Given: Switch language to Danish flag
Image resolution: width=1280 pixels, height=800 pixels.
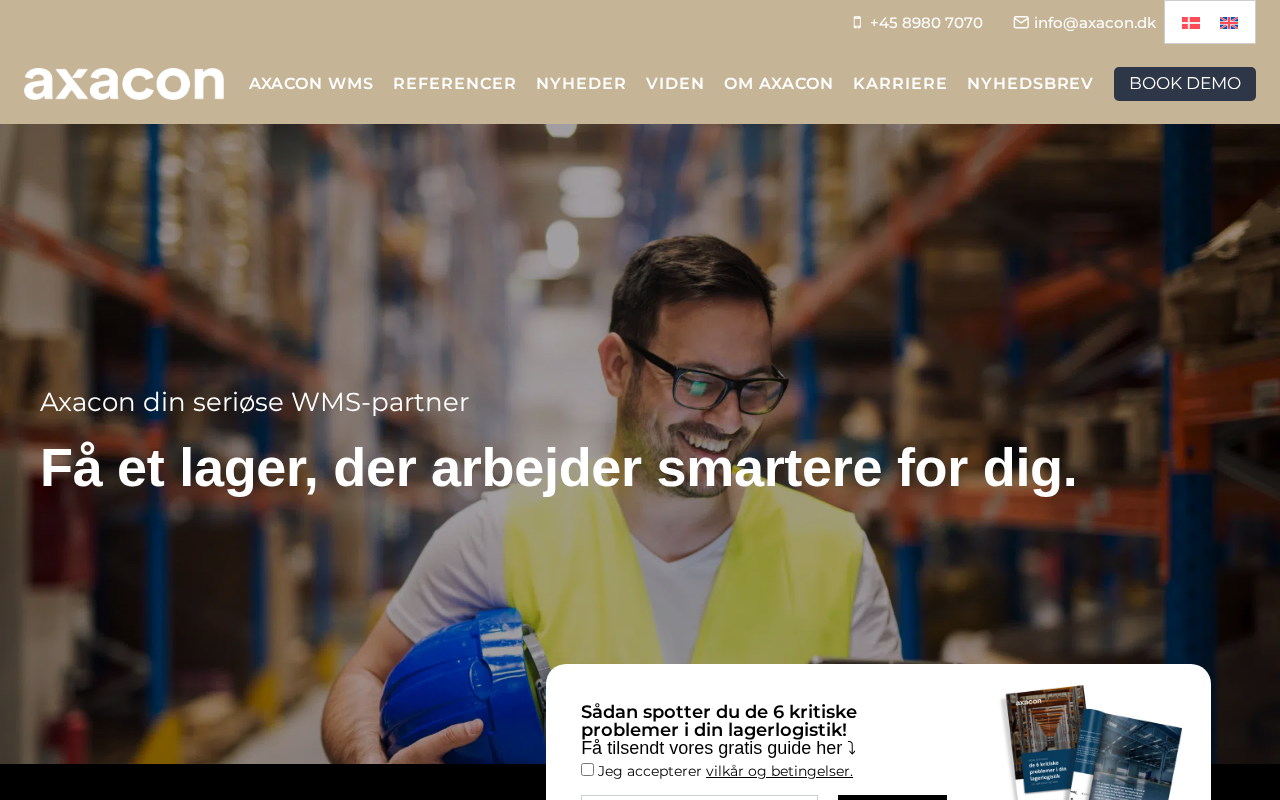Looking at the screenshot, I should click(x=1190, y=23).
